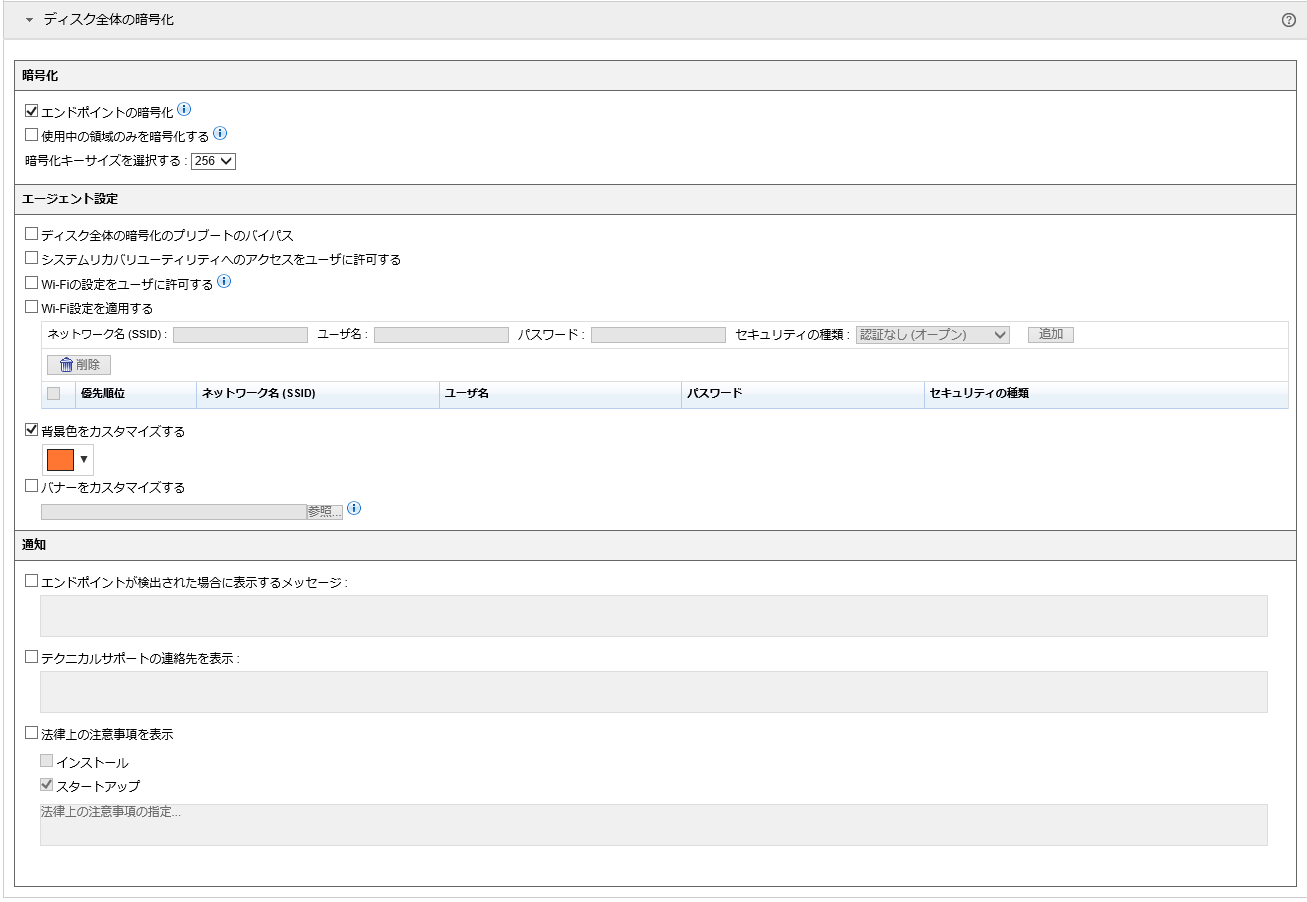Viewport: 1307px width, 902px height.
Task: Sort by 優先順位 column header
Action: [103, 394]
